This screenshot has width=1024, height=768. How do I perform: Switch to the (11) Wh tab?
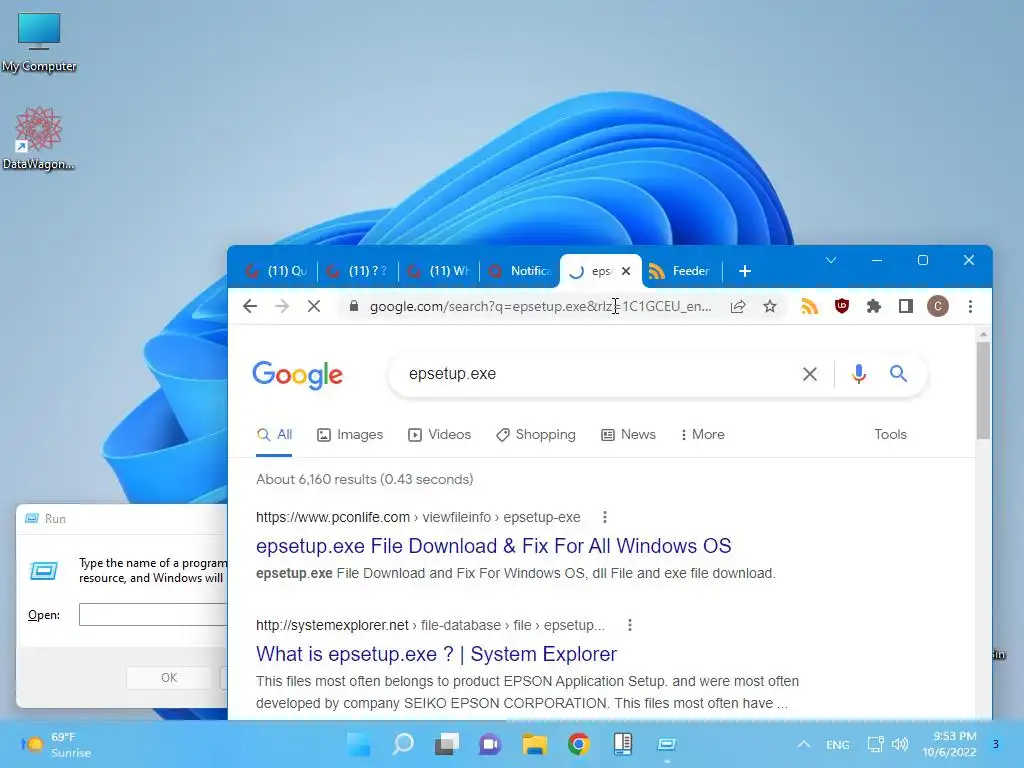439,271
